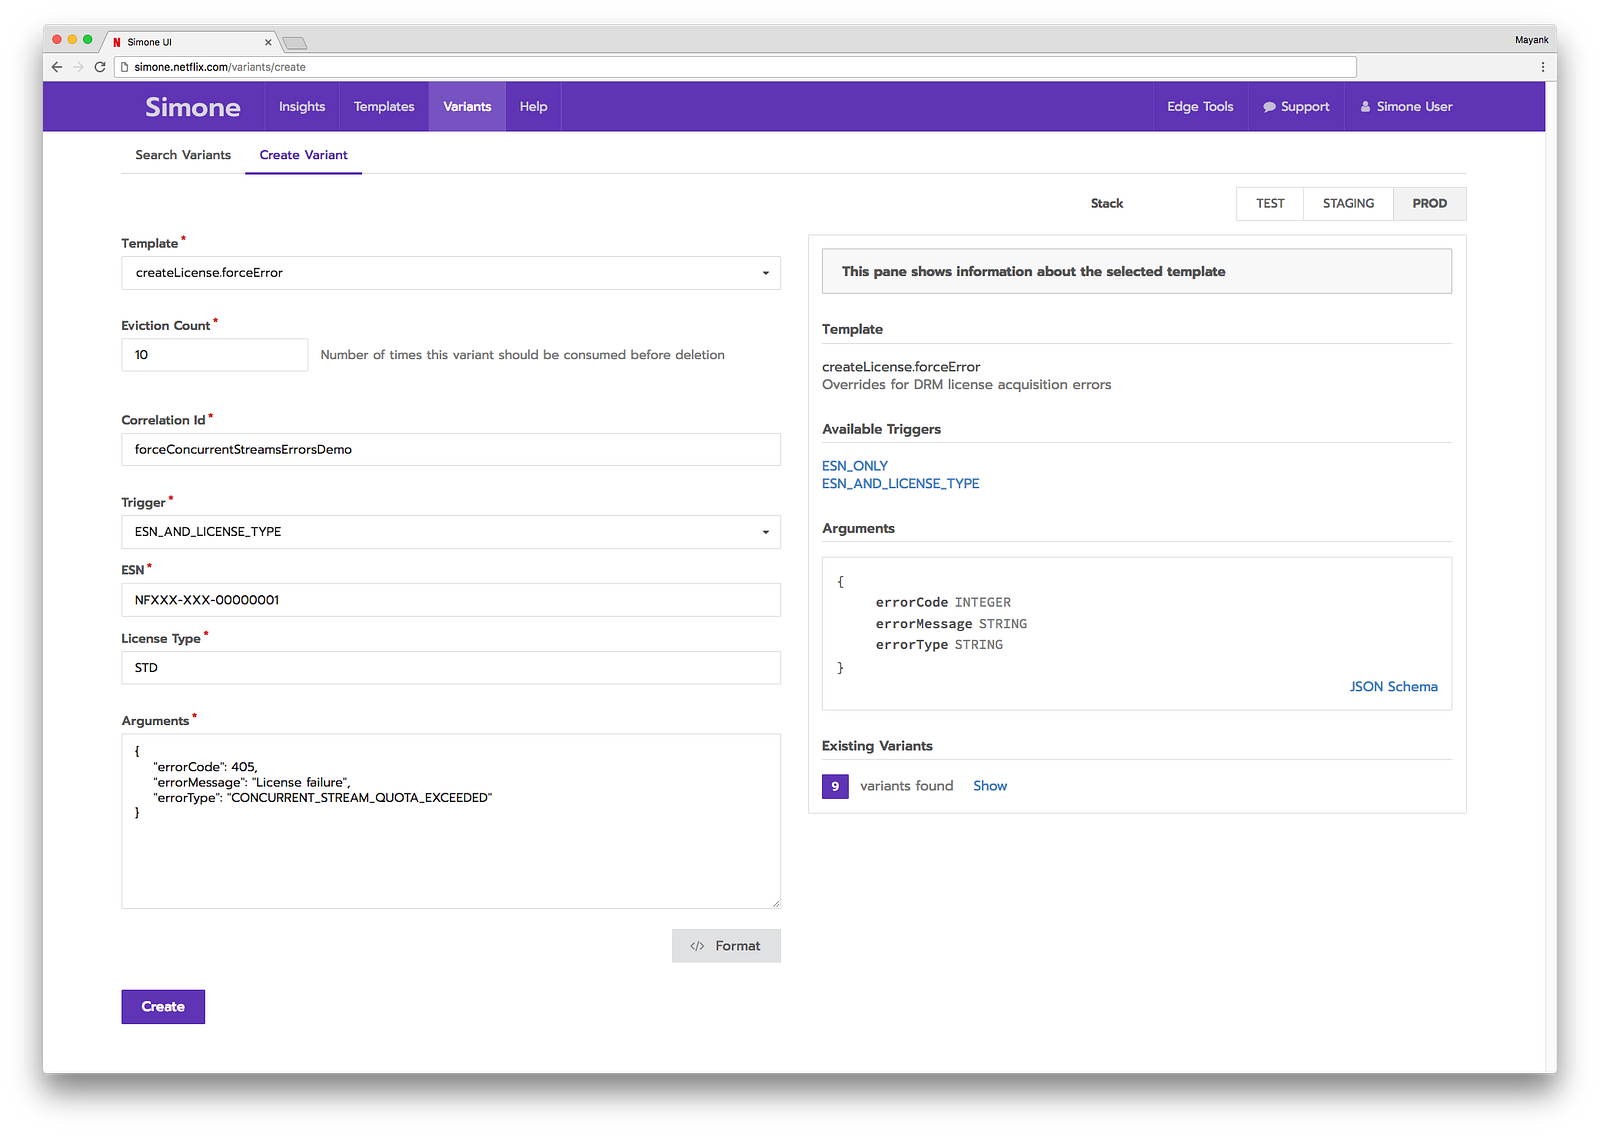Screen dimensions: 1600x1135
Task: Click the 'Stack' label
Action: pos(1107,203)
